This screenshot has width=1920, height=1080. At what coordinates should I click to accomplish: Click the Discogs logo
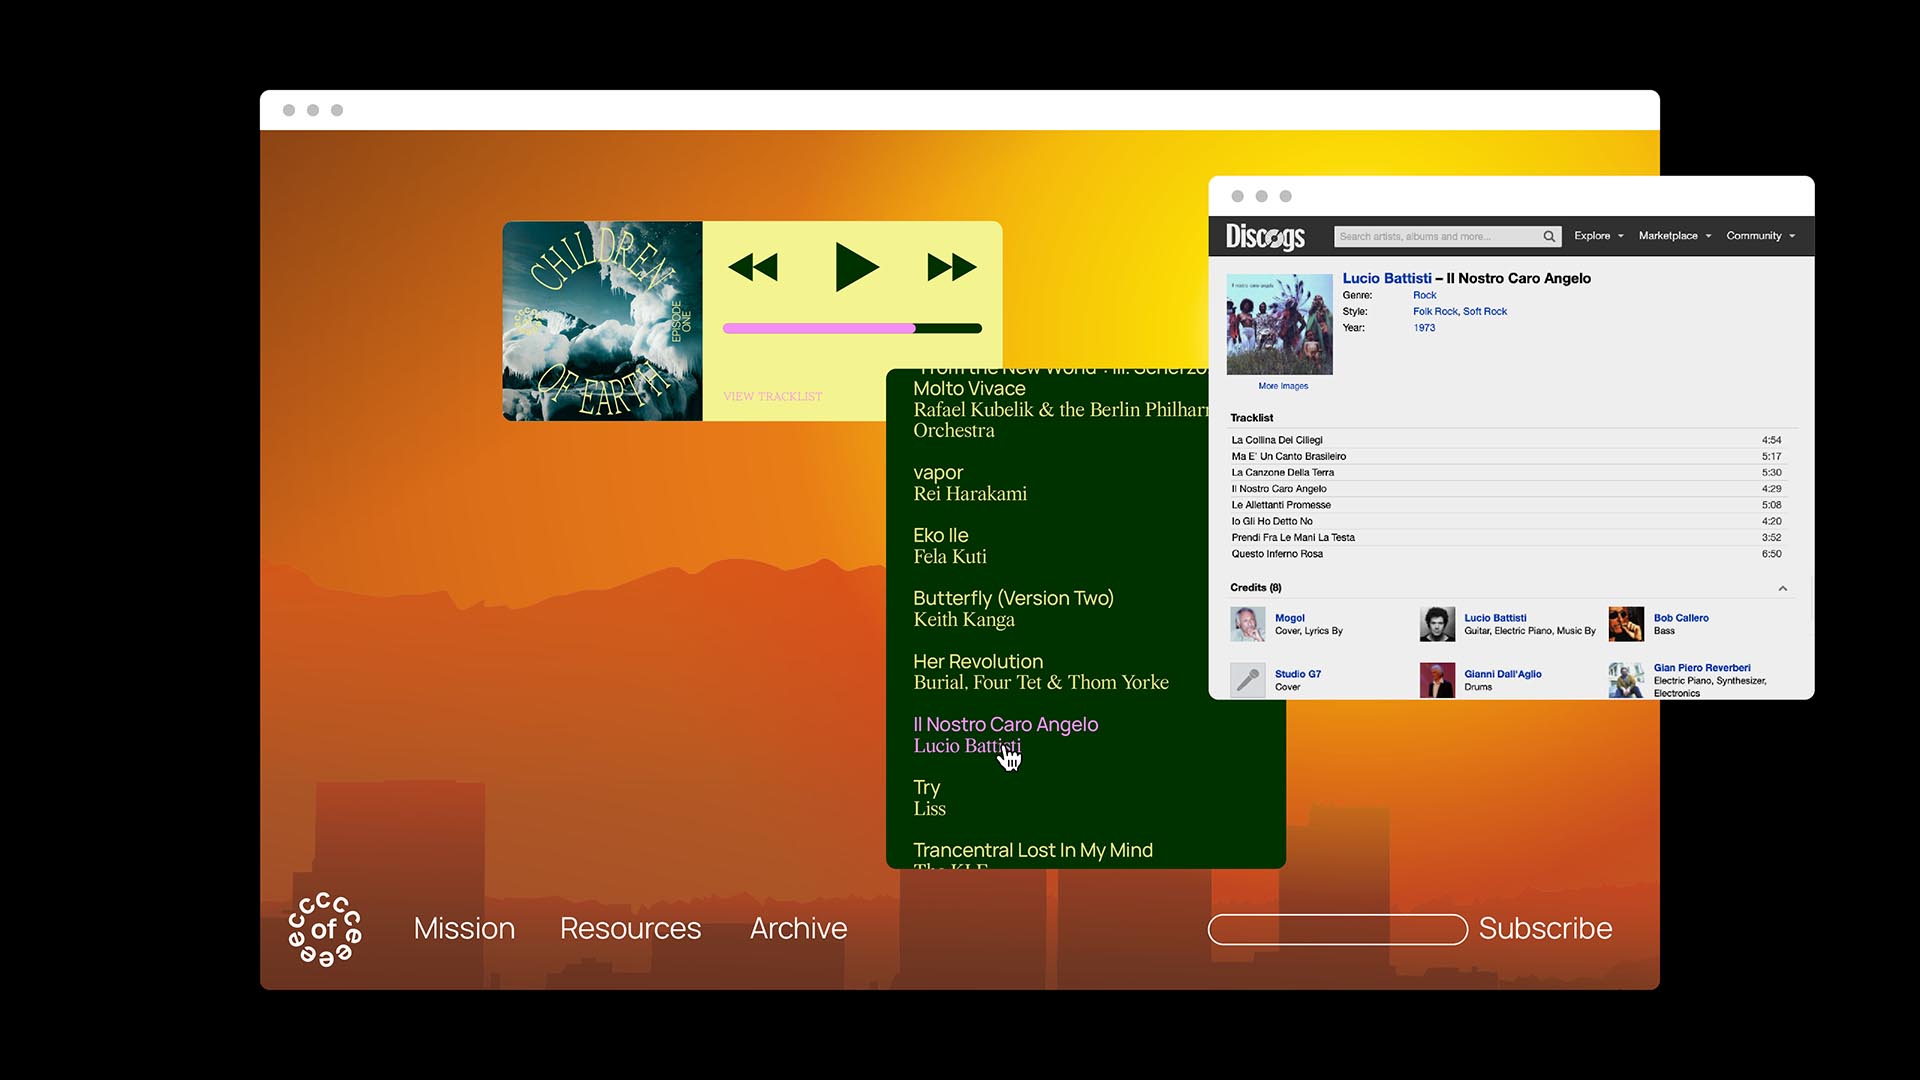pyautogui.click(x=1265, y=236)
